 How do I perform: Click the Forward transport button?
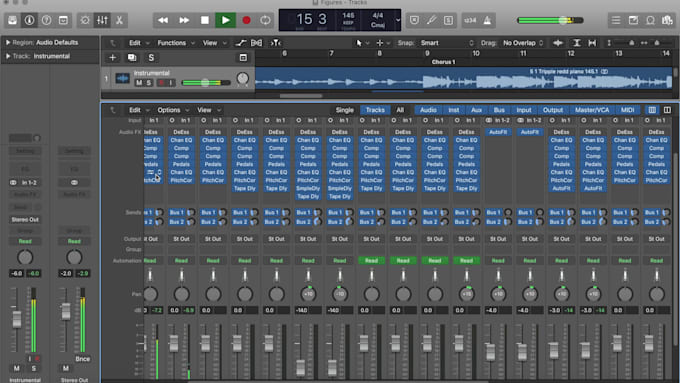184,20
